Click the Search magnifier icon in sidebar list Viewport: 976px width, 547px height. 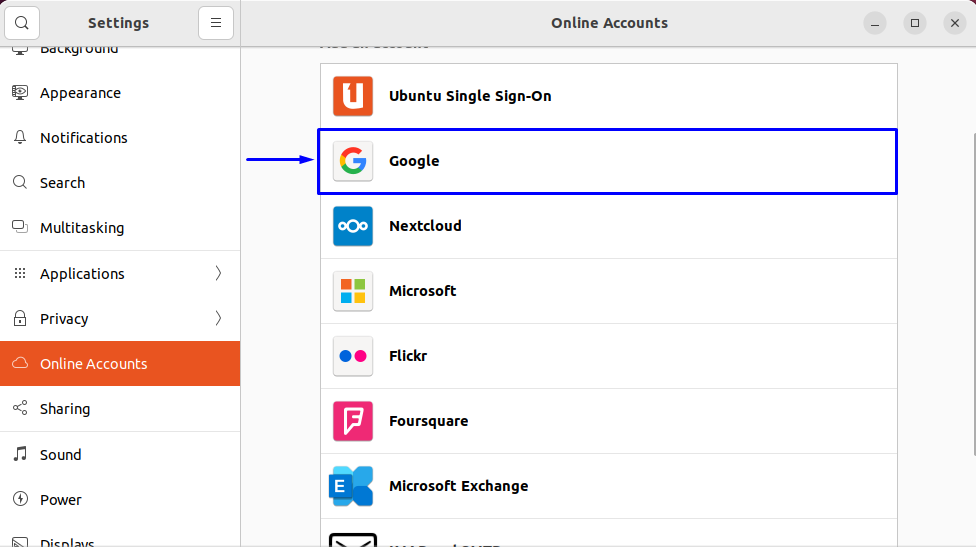pos(20,182)
